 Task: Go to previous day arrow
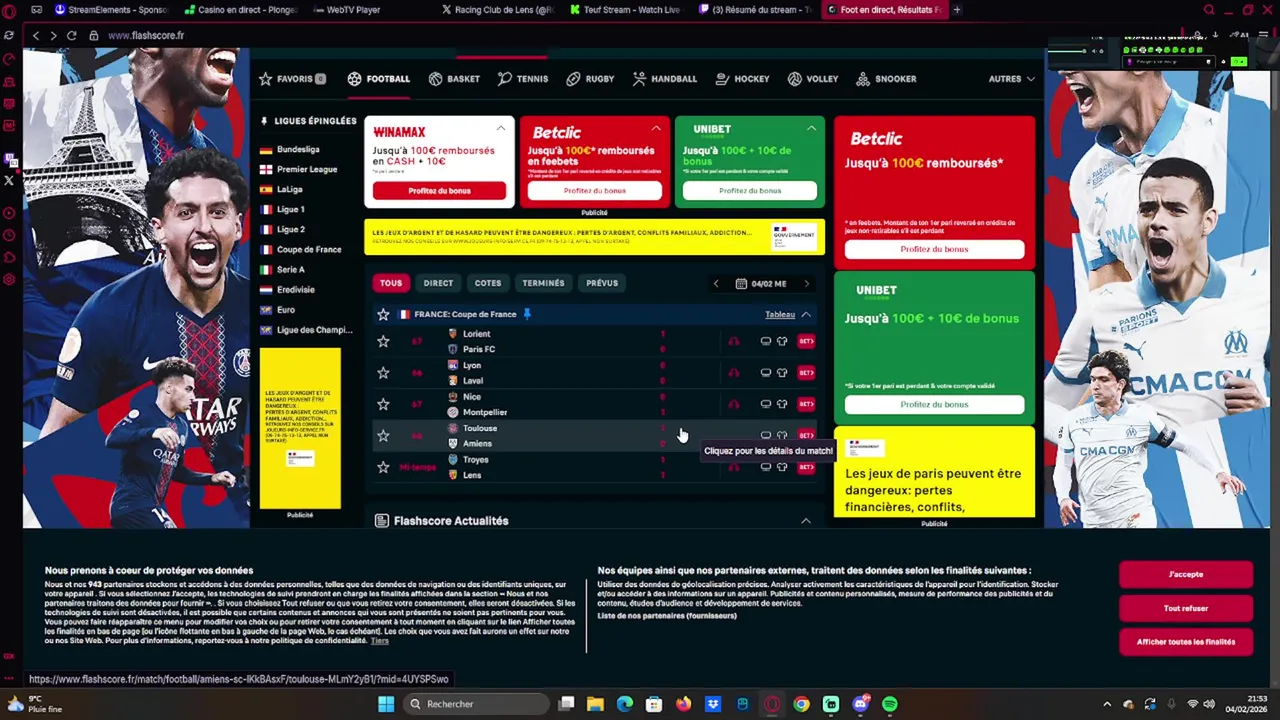(x=715, y=284)
